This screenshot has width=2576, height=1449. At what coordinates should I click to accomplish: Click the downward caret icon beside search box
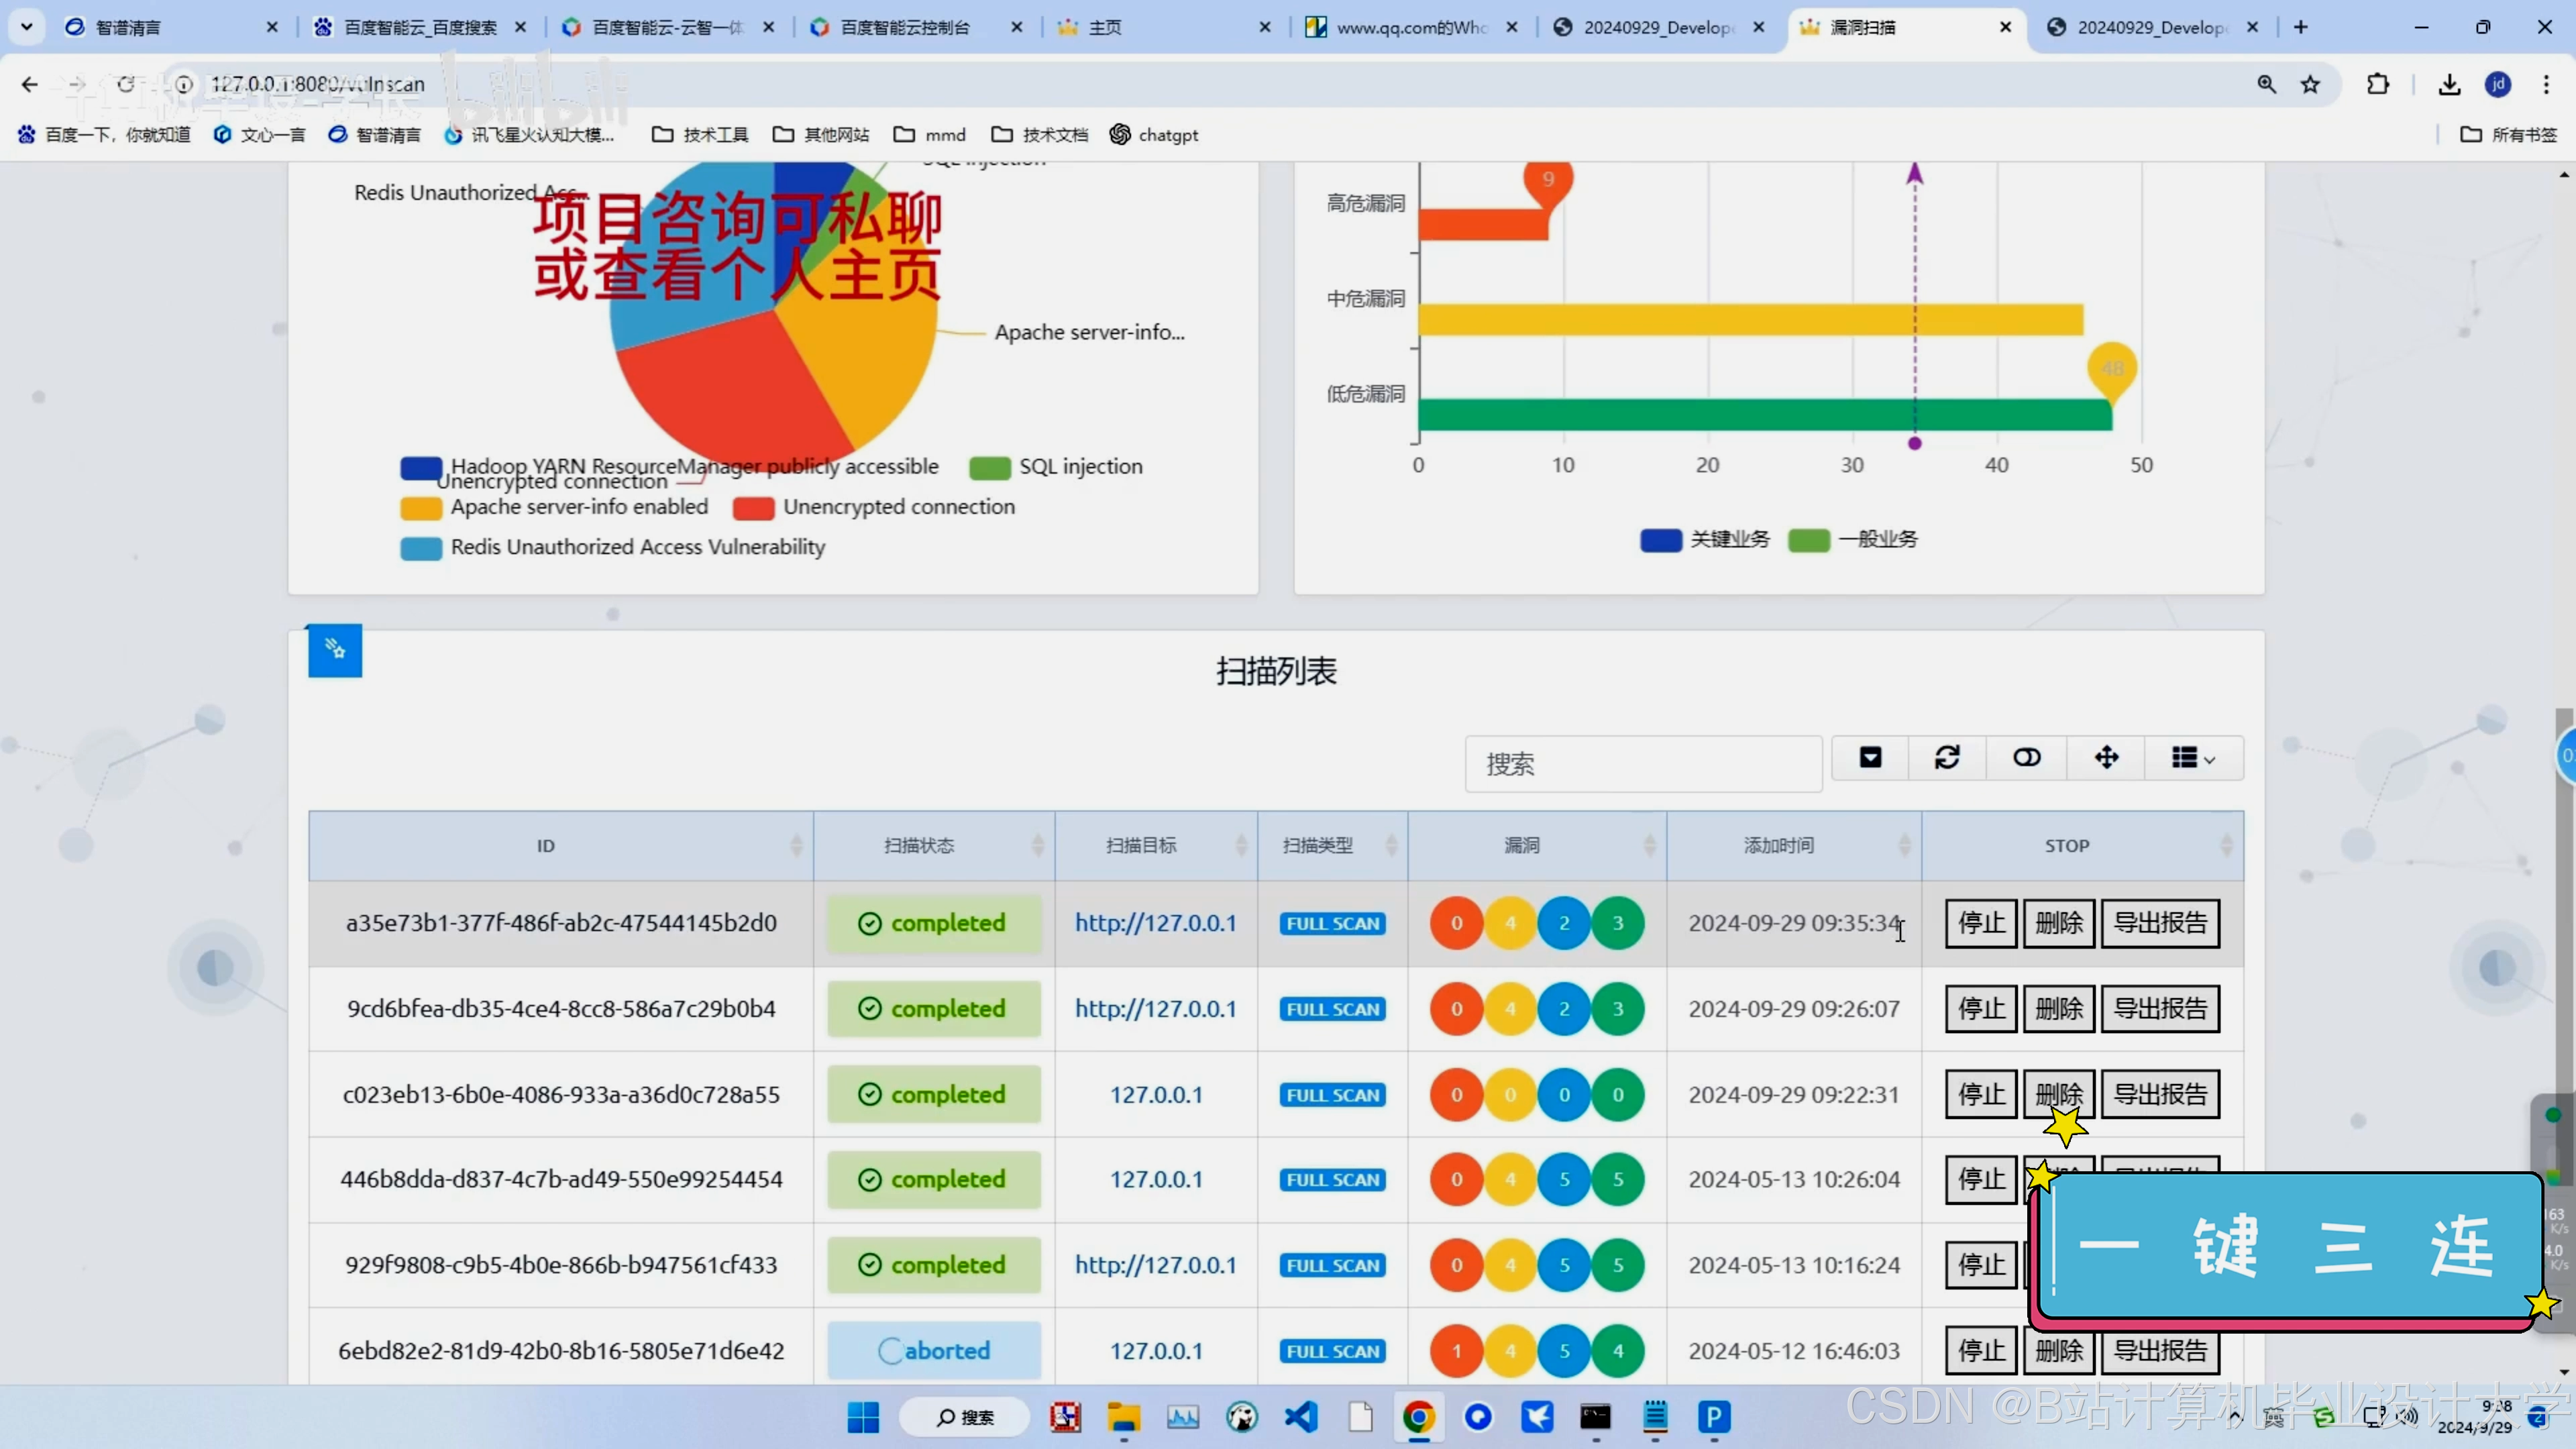1870,758
